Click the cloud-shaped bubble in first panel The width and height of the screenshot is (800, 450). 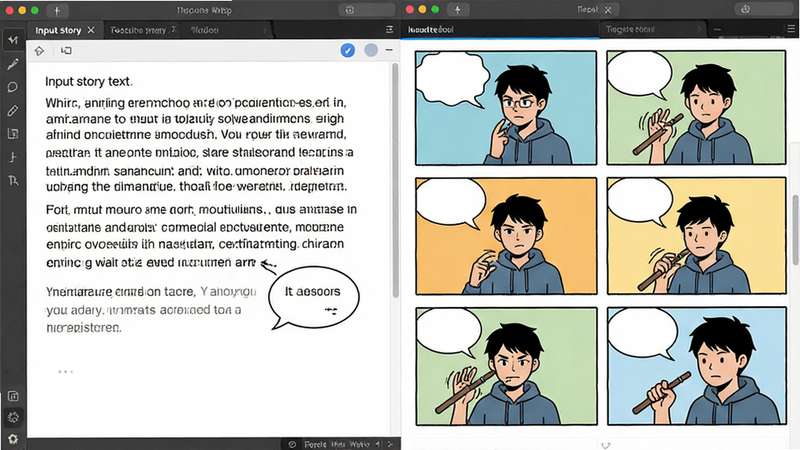[452, 80]
